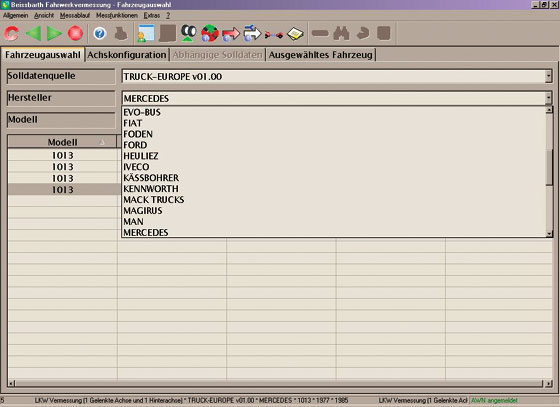560x407 pixels.
Task: Click the greyed-out curved arrow icon
Action: click(x=363, y=33)
